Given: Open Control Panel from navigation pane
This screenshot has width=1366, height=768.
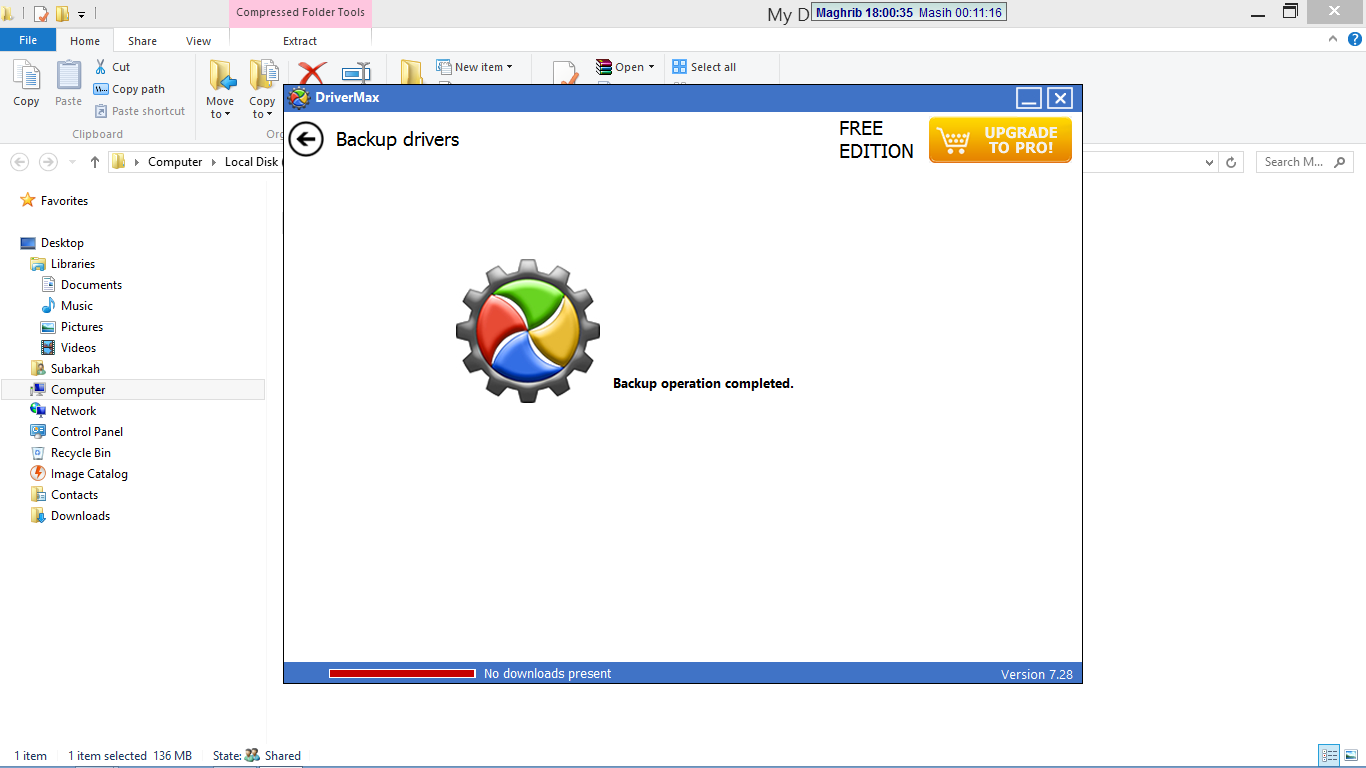Looking at the screenshot, I should (x=87, y=432).
